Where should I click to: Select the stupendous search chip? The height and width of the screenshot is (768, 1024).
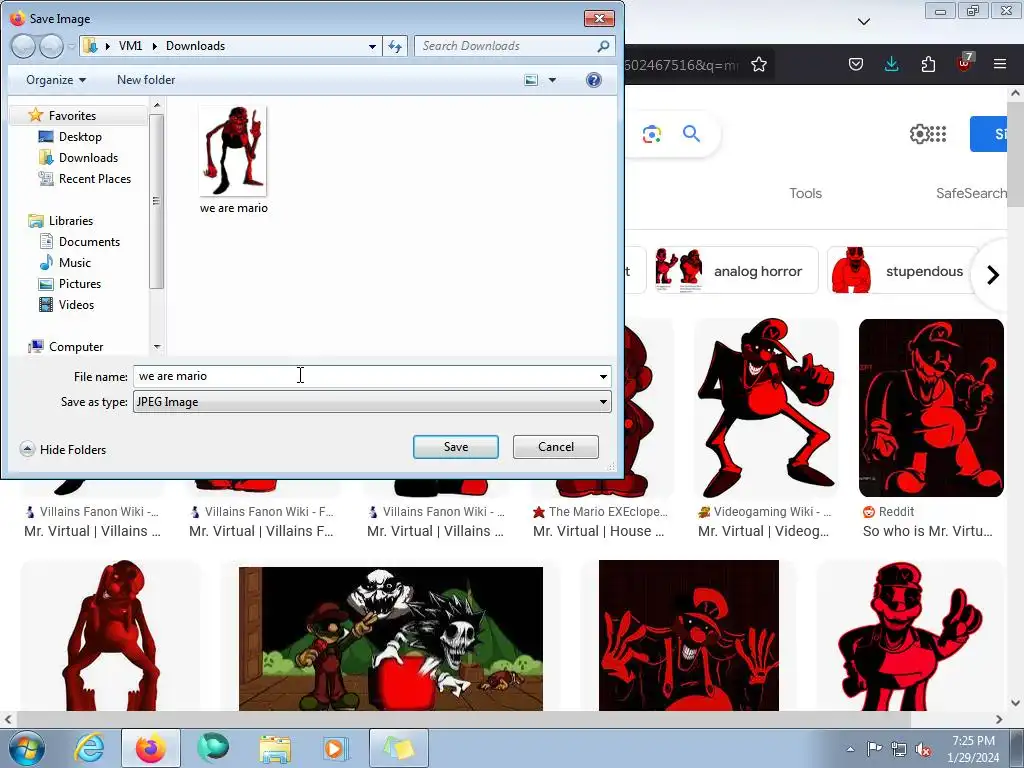point(903,270)
